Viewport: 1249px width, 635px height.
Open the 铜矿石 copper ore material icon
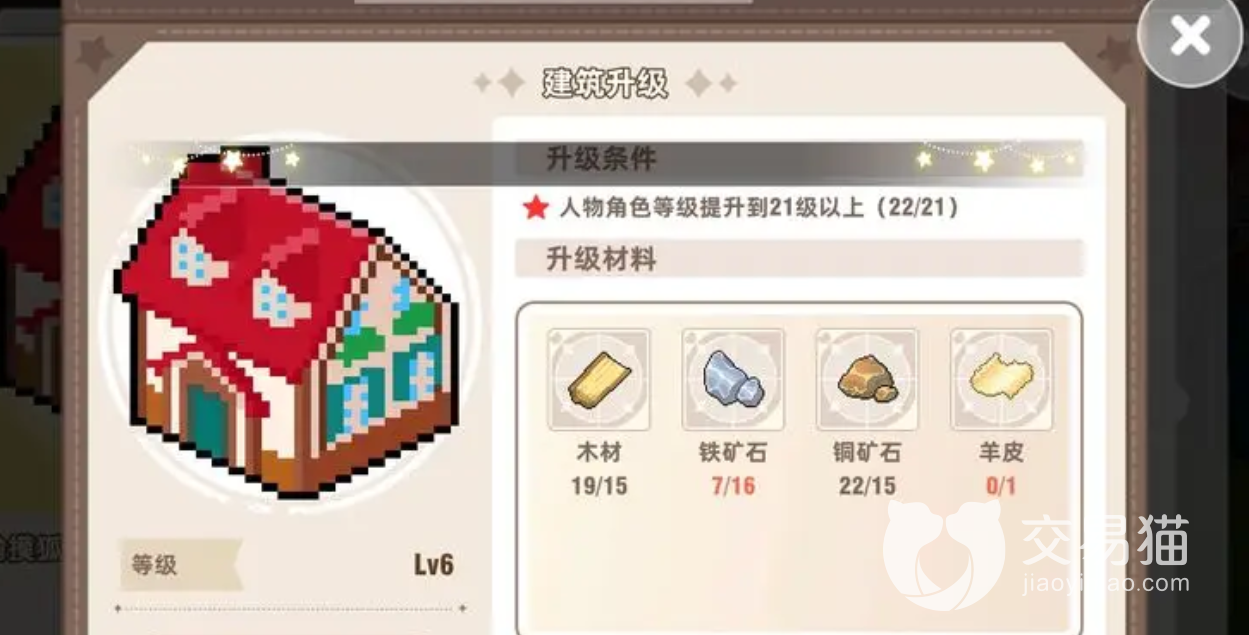coord(867,380)
